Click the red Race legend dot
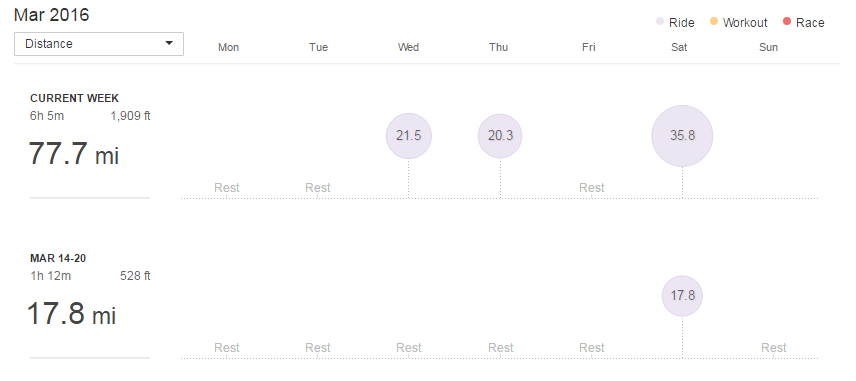 coord(787,22)
